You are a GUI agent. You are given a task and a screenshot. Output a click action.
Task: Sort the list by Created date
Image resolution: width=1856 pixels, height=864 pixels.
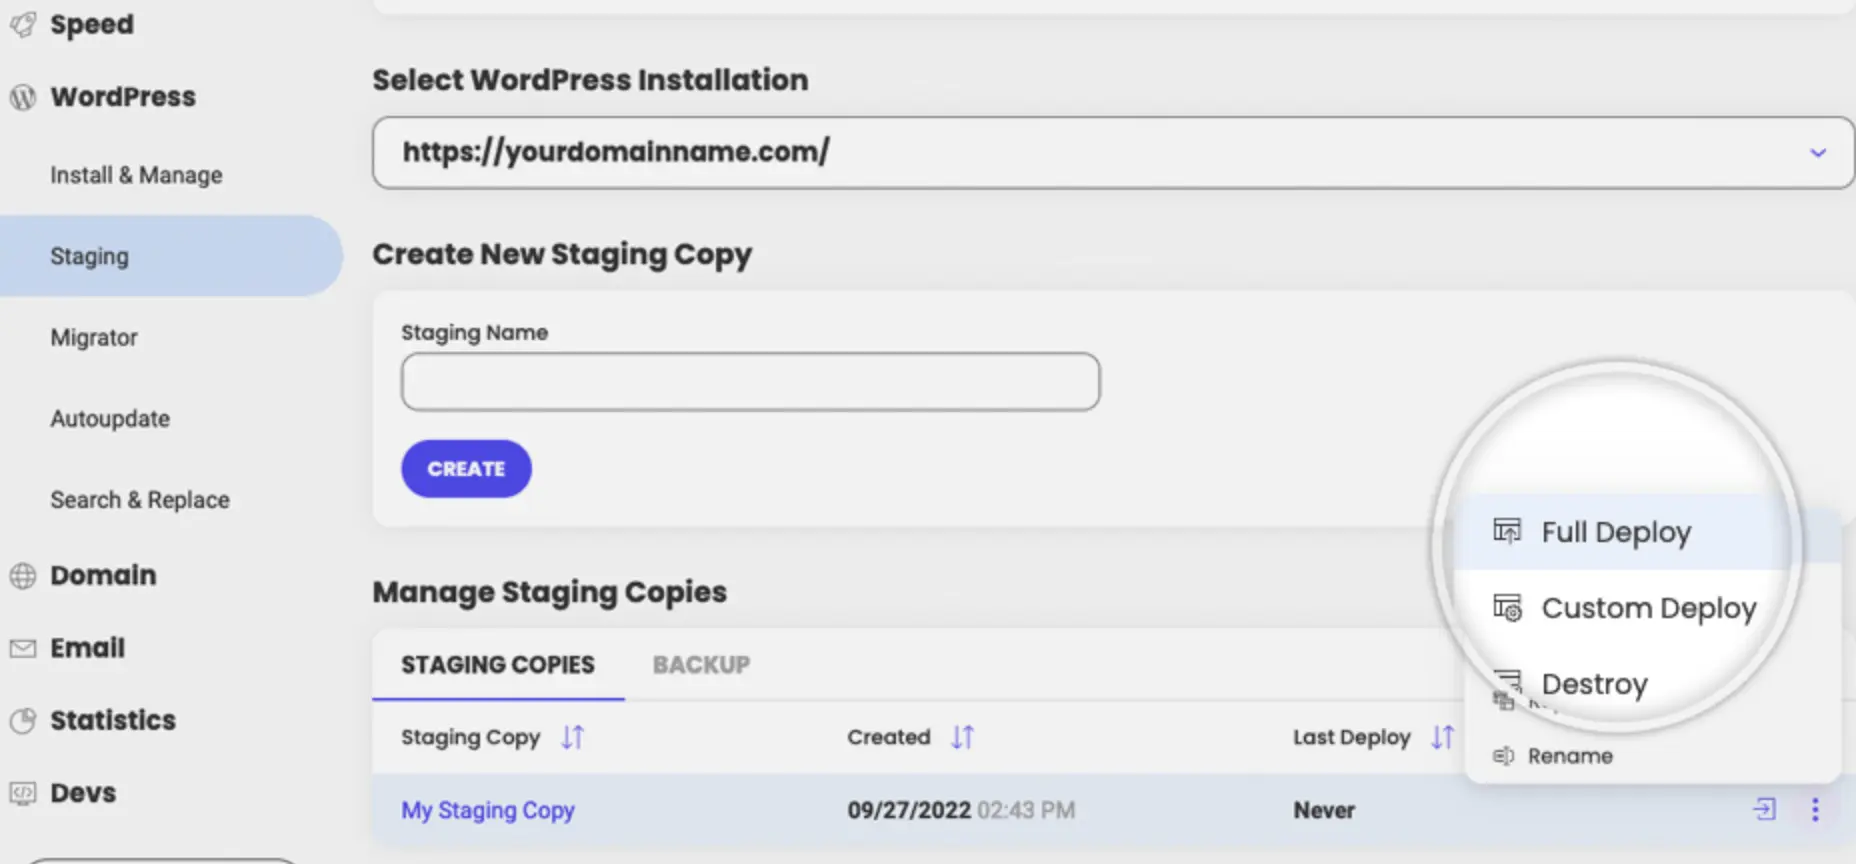962,738
